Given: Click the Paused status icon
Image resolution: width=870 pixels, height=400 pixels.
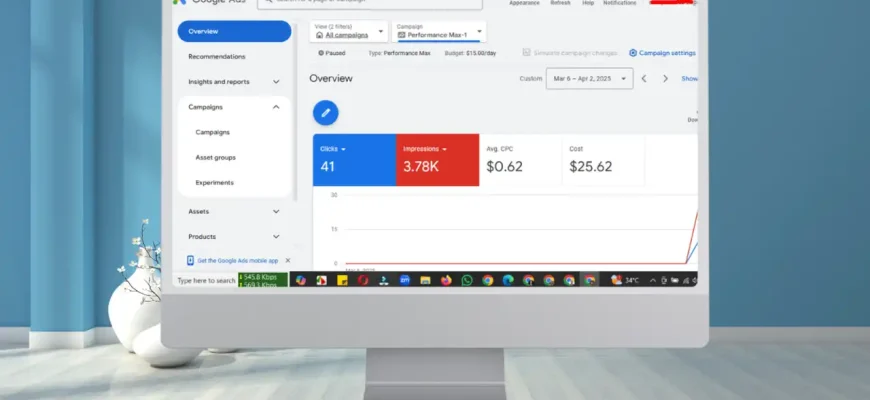Looking at the screenshot, I should (x=321, y=53).
